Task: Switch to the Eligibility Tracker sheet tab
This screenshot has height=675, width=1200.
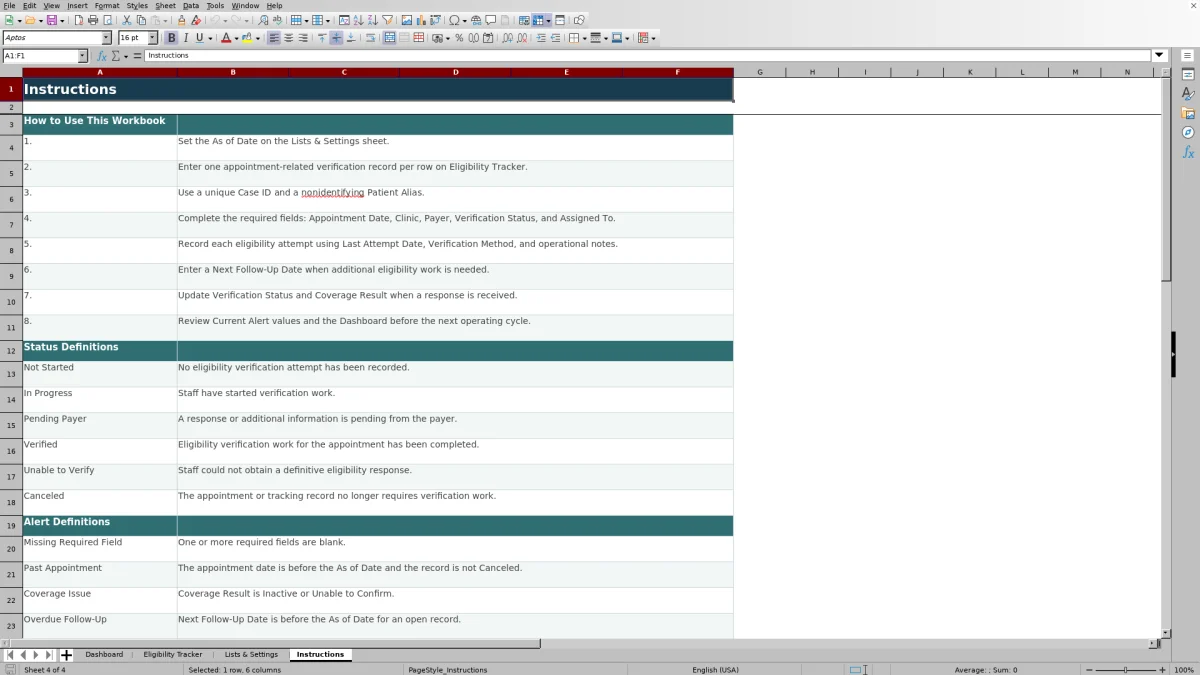Action: (x=173, y=655)
